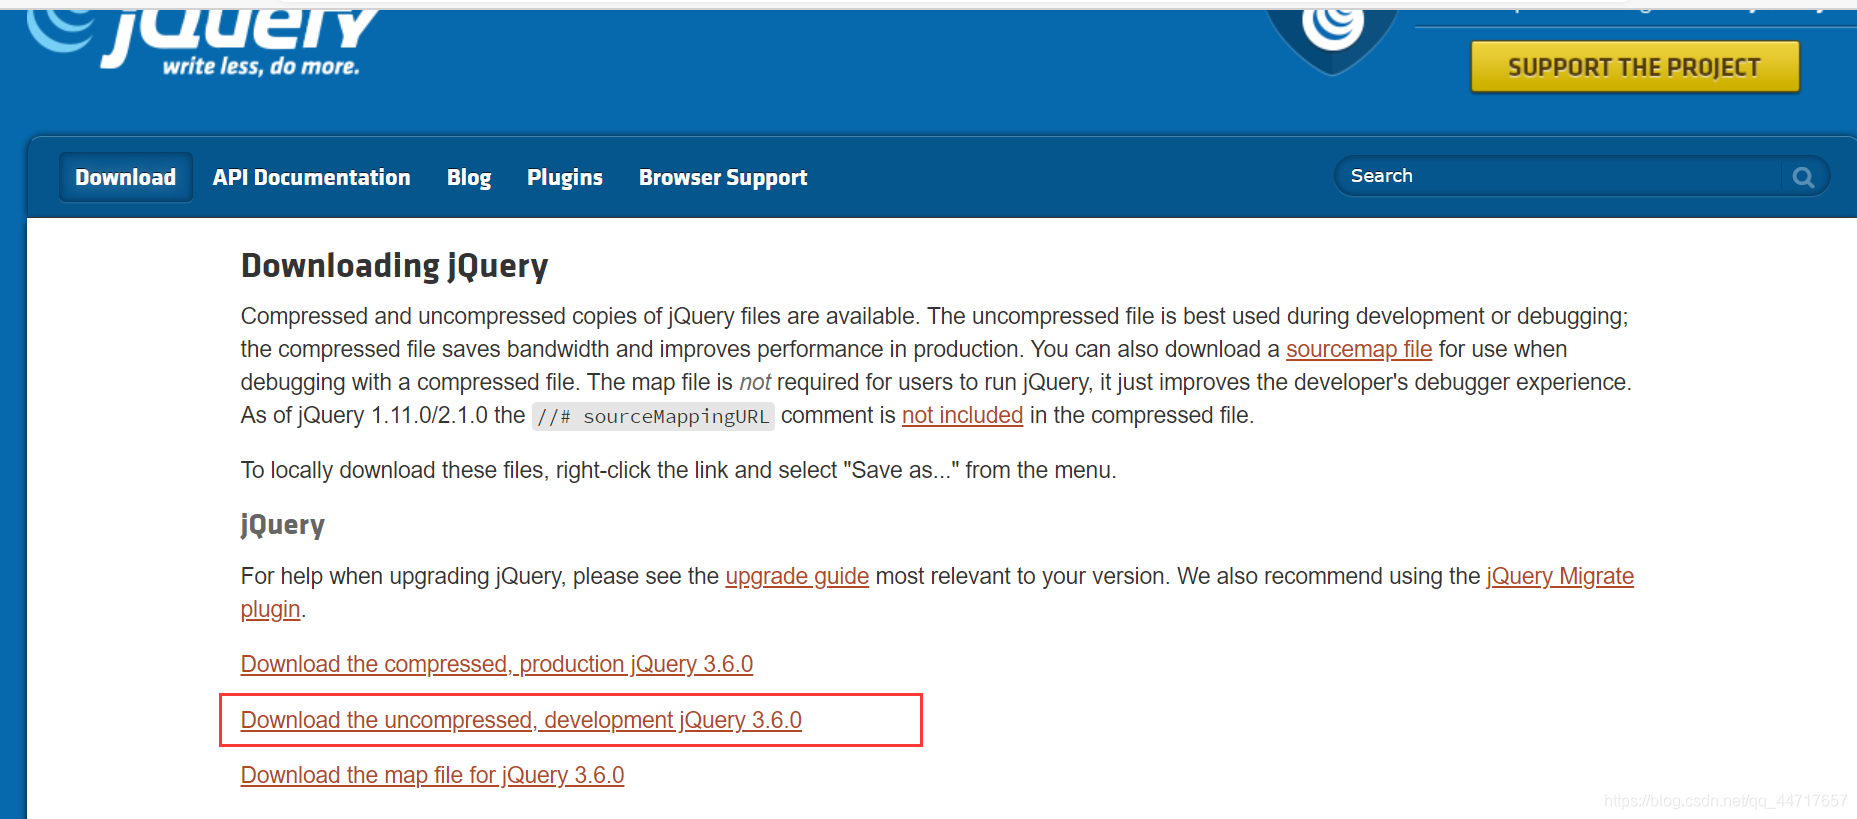Image resolution: width=1857 pixels, height=819 pixels.
Task: Click the jQuery Migrate plugin link
Action: click(x=1559, y=576)
